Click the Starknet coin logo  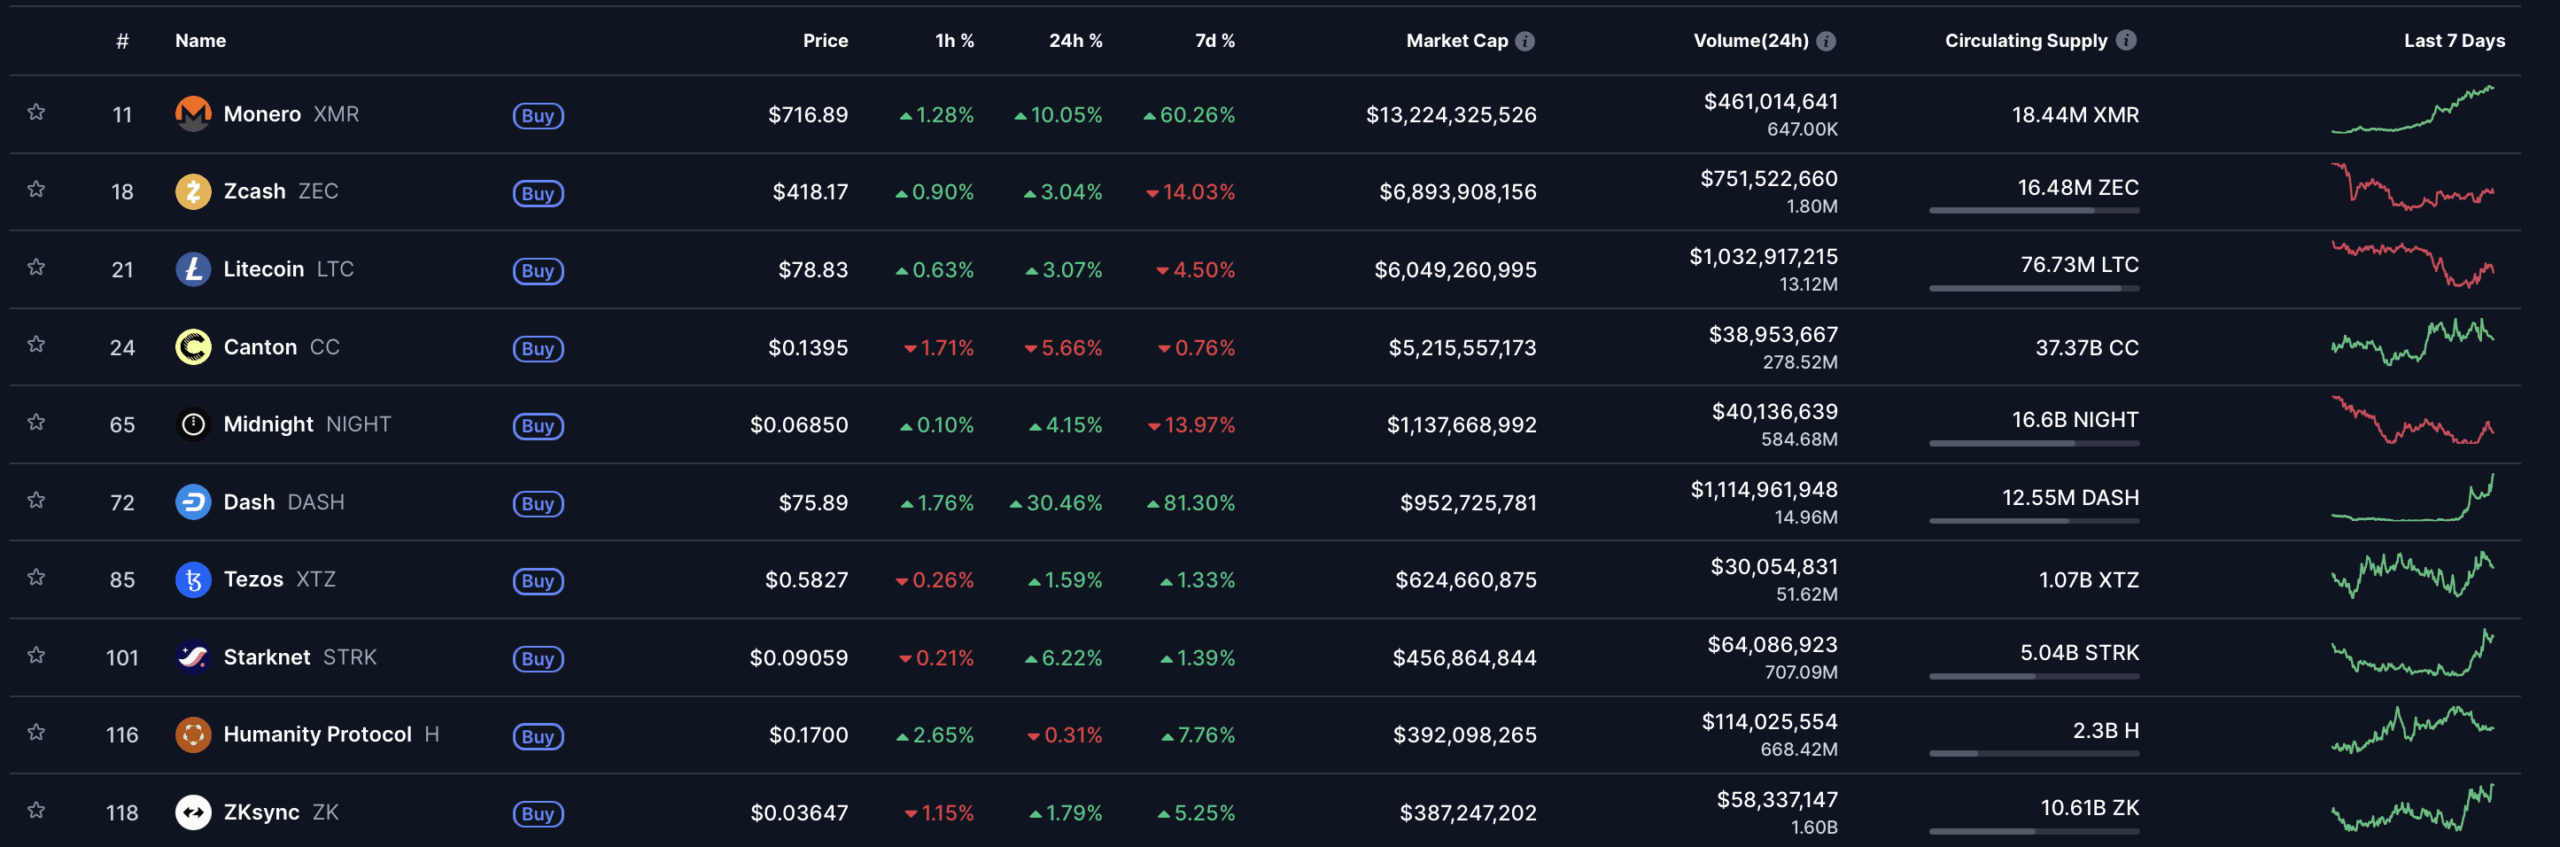(x=193, y=657)
